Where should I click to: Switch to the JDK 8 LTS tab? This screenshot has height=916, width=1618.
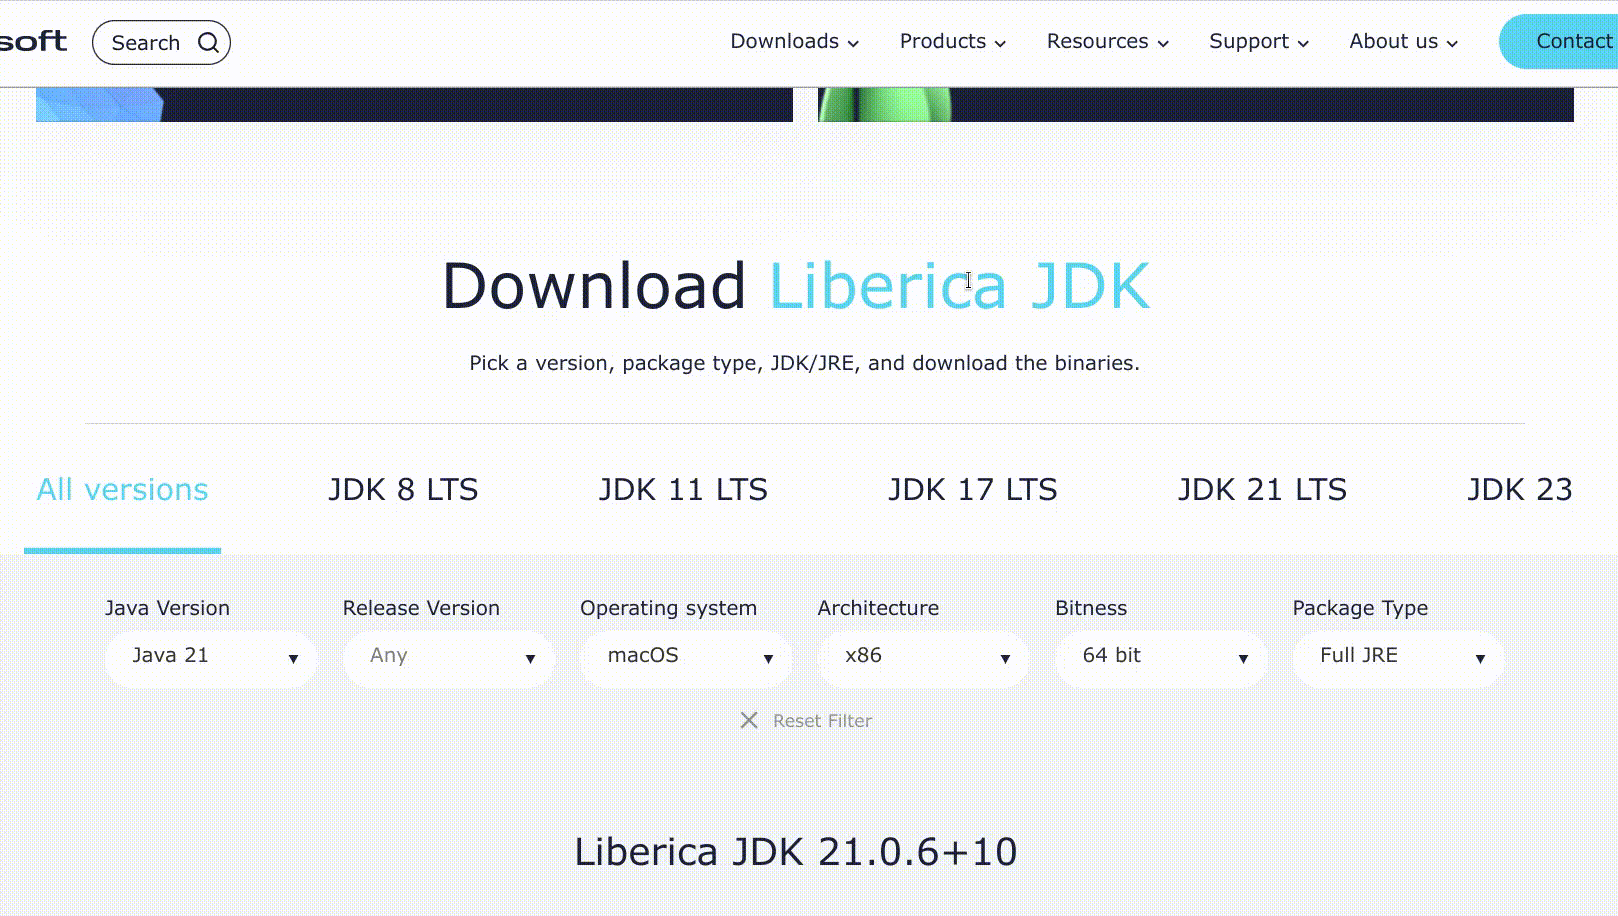pyautogui.click(x=403, y=490)
